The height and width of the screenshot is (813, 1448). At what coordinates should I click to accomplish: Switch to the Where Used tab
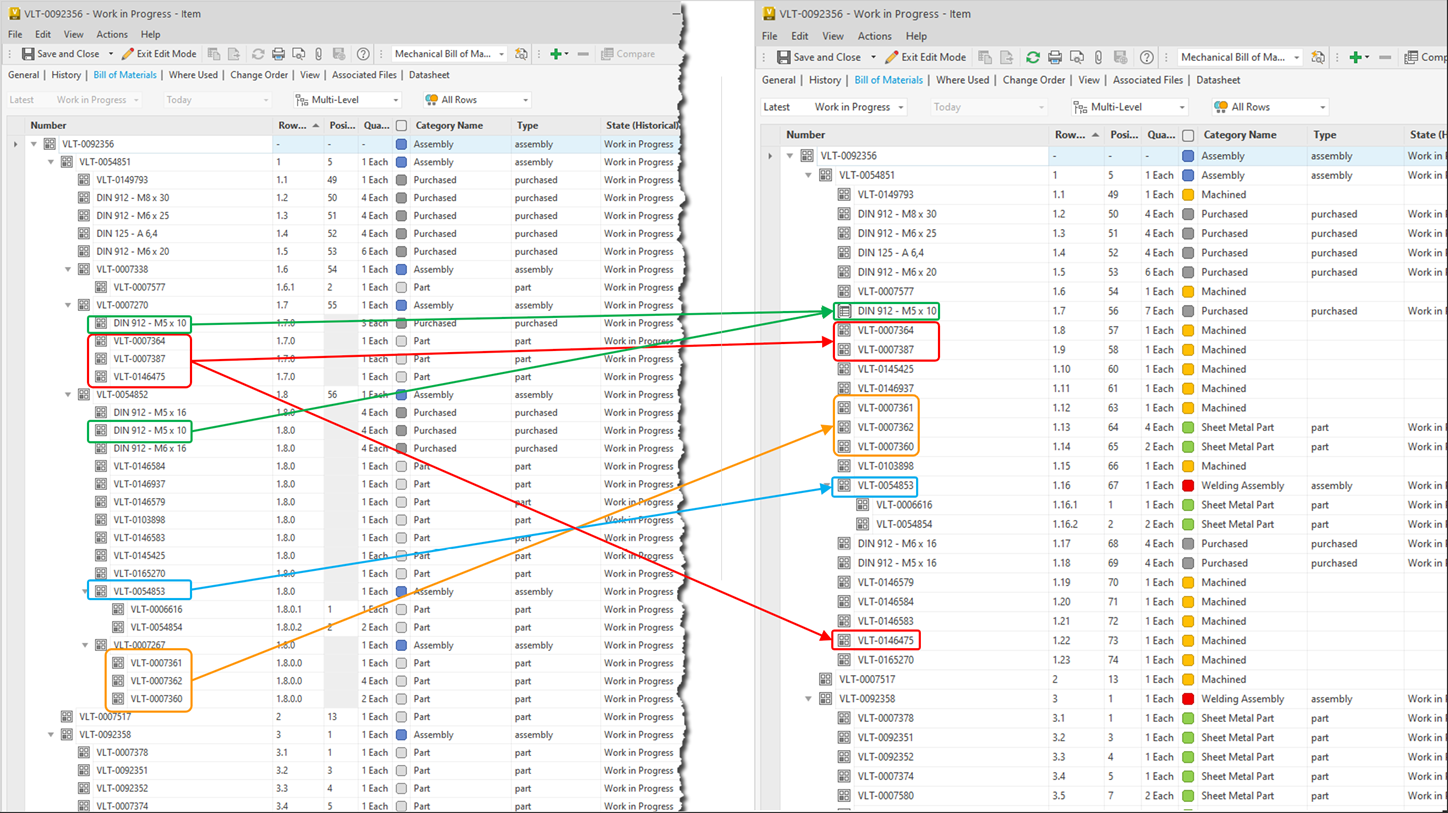coord(193,75)
